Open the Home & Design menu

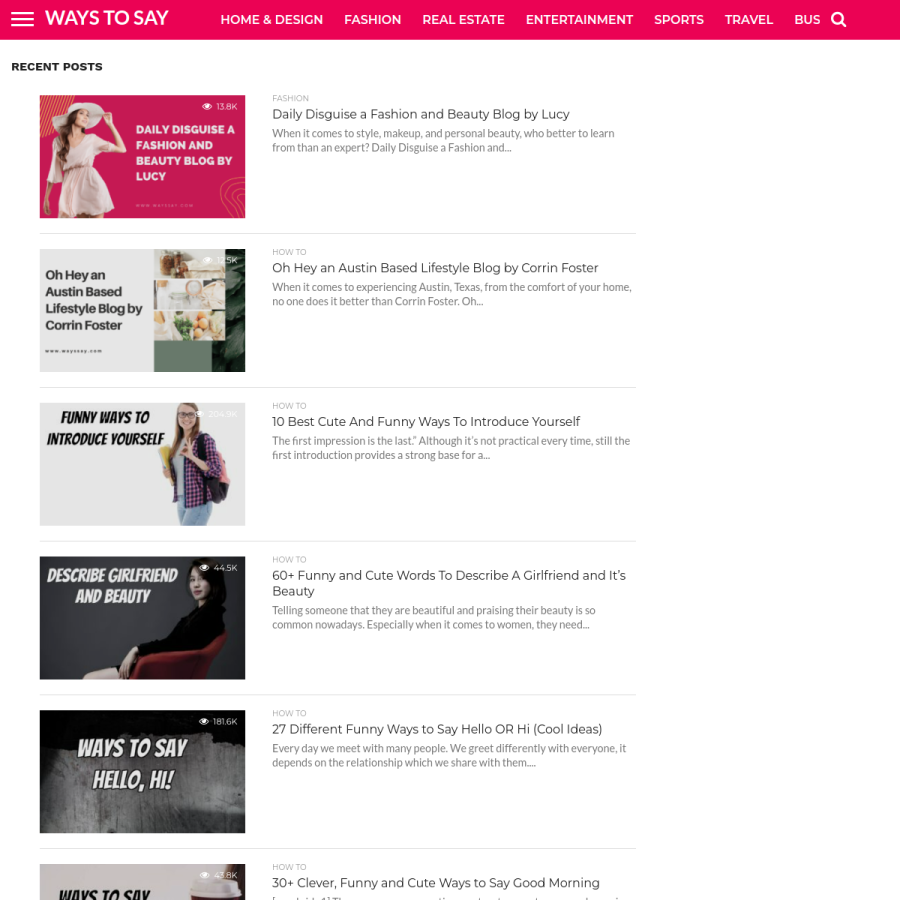(271, 20)
